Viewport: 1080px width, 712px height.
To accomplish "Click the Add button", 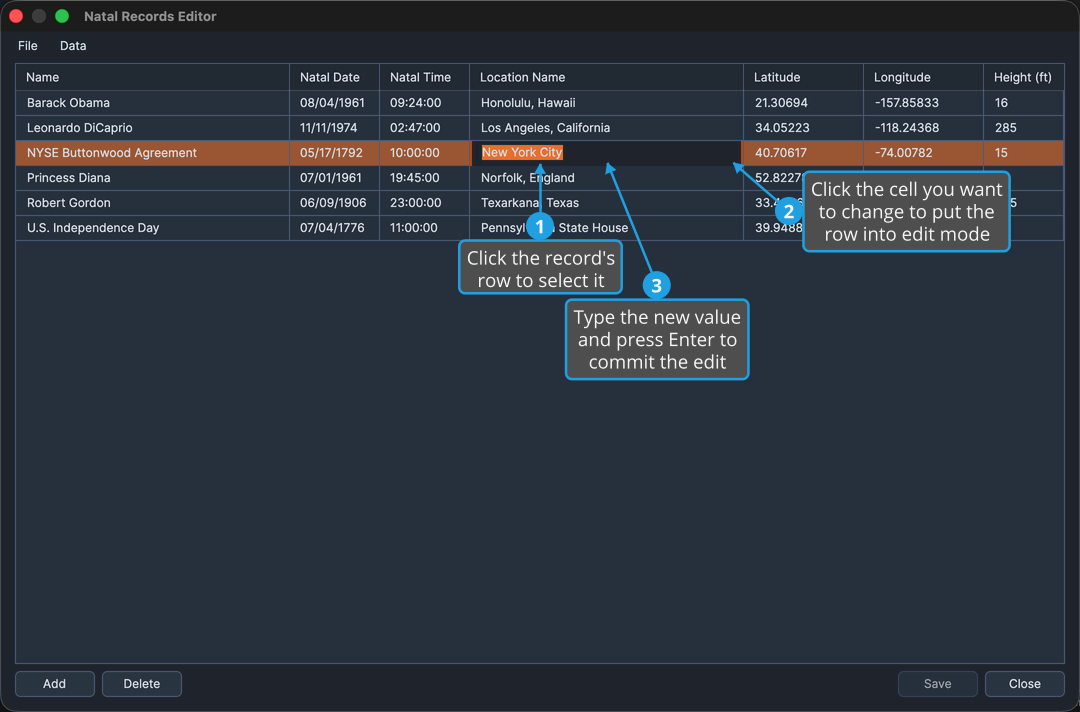I will click(54, 684).
